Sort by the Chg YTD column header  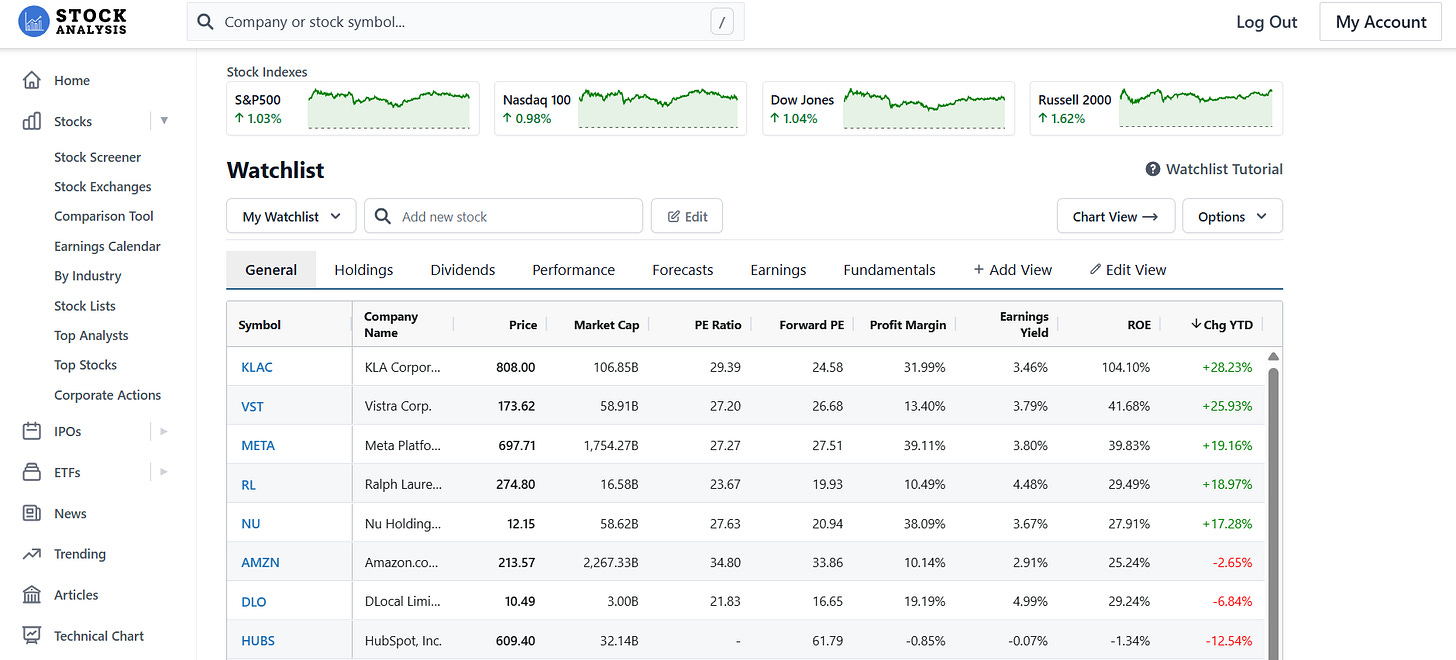(x=1221, y=324)
